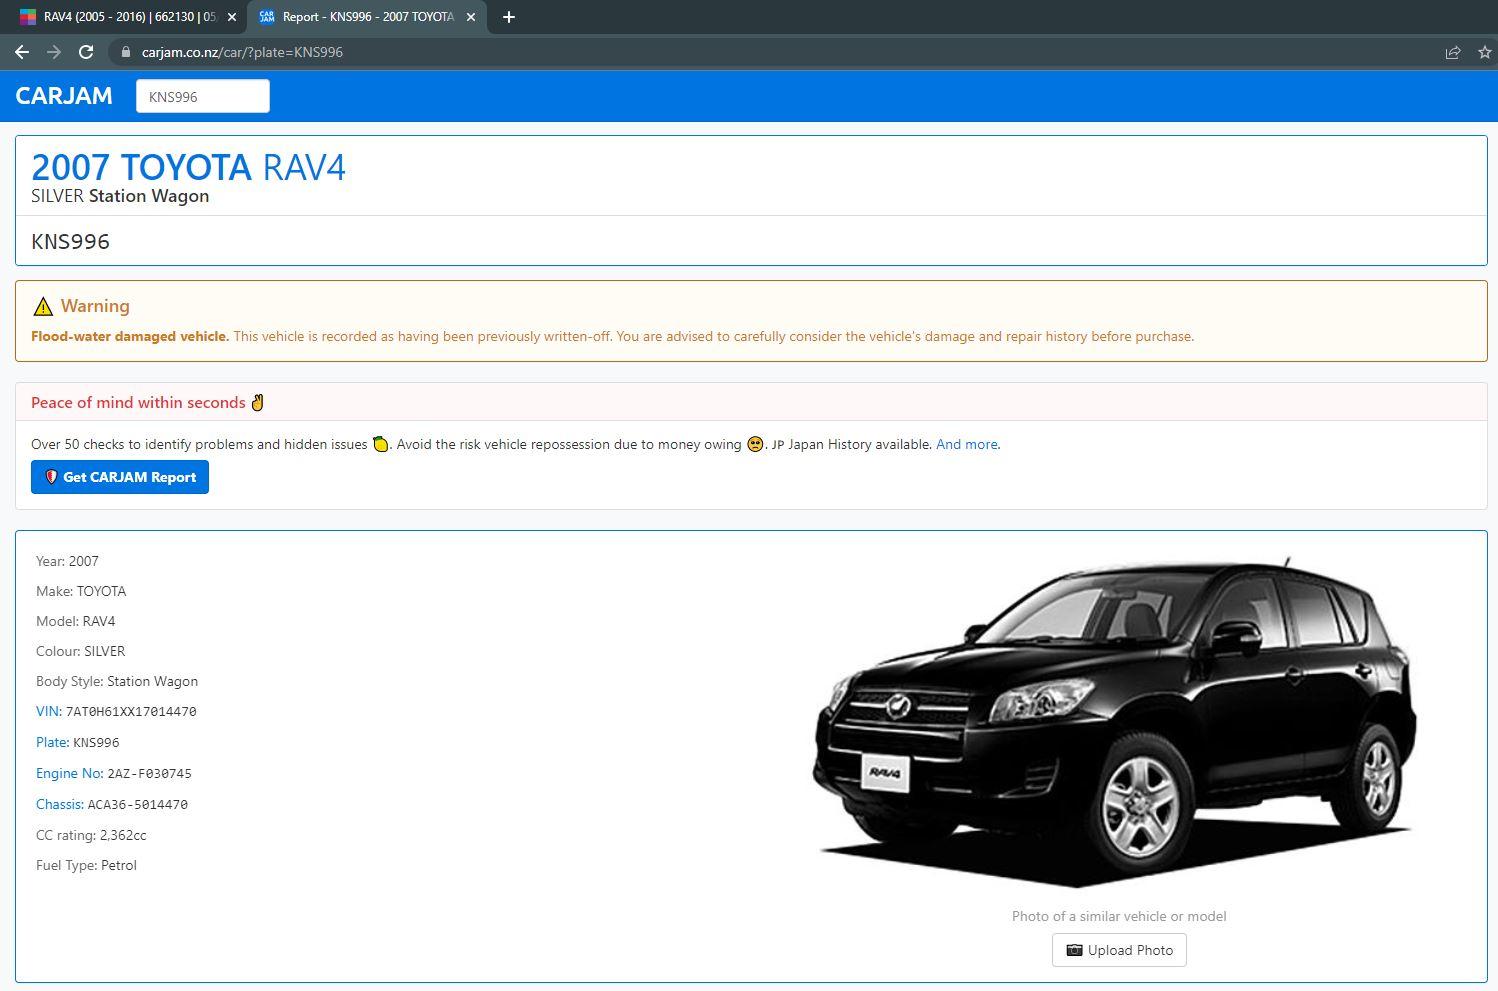Reload the CarJam page
The image size is (1498, 991).
click(x=86, y=52)
